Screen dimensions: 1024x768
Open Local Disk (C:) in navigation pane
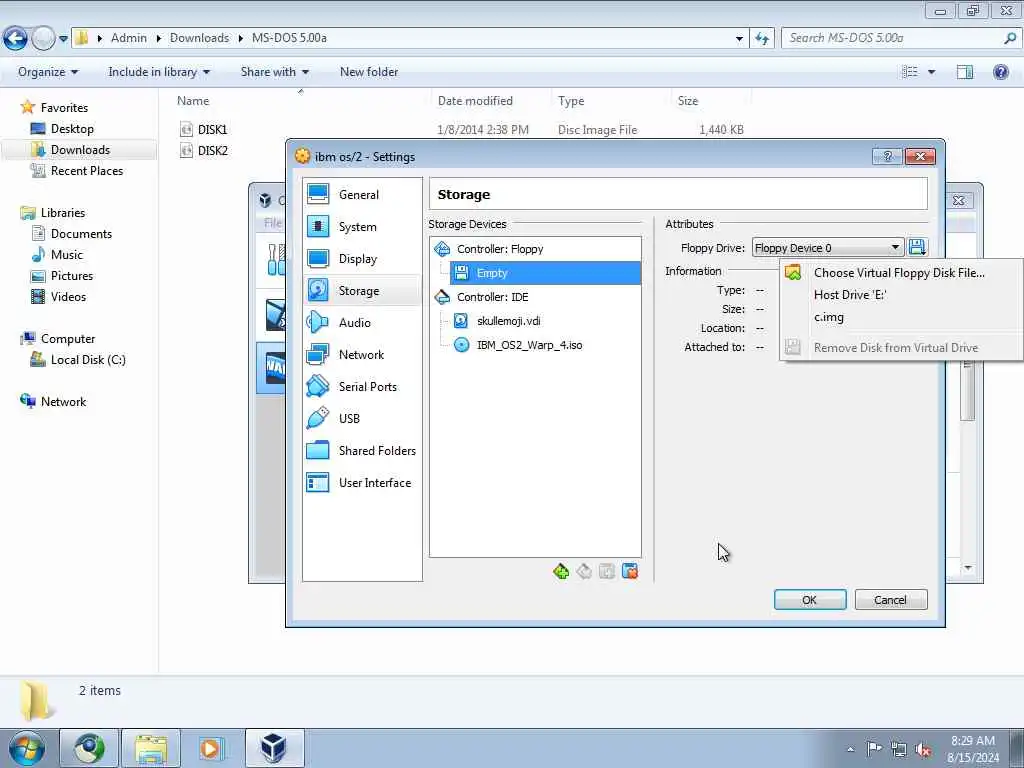(x=88, y=360)
